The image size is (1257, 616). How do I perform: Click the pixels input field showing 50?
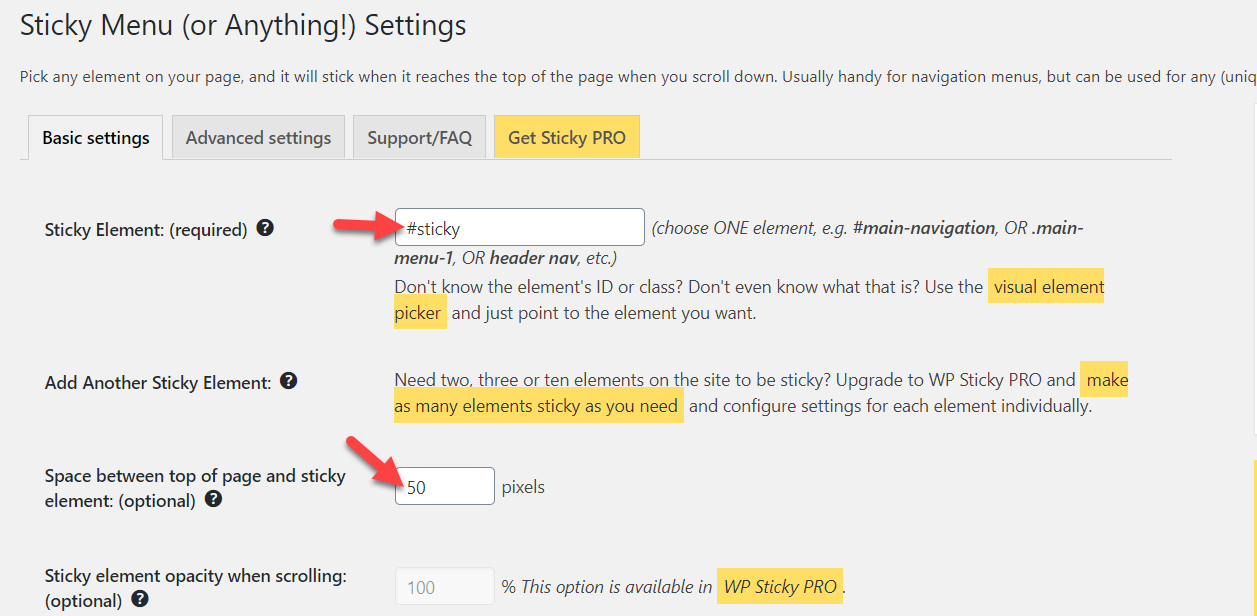tap(445, 486)
